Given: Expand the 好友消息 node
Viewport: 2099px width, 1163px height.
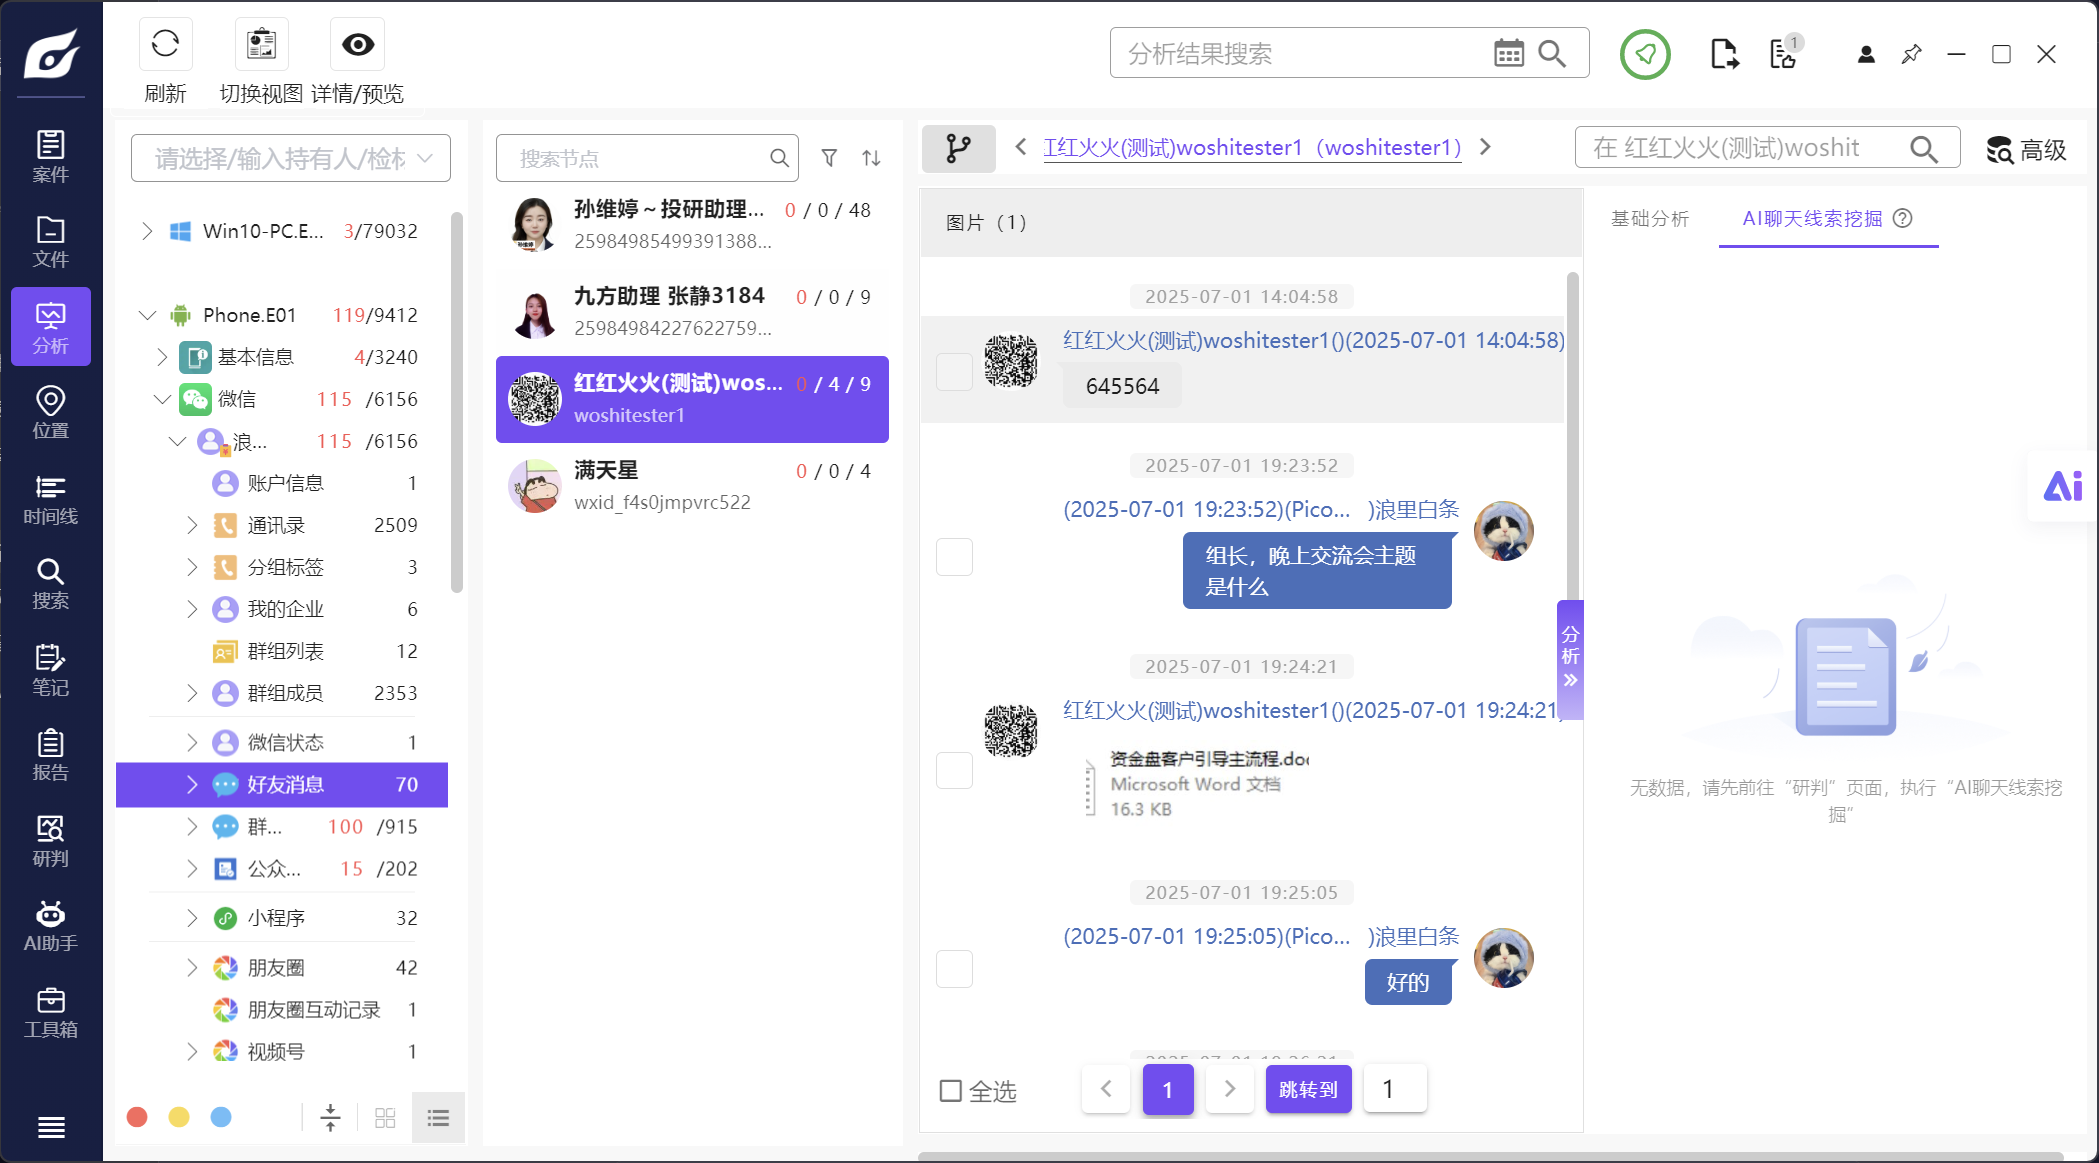Looking at the screenshot, I should 192,784.
